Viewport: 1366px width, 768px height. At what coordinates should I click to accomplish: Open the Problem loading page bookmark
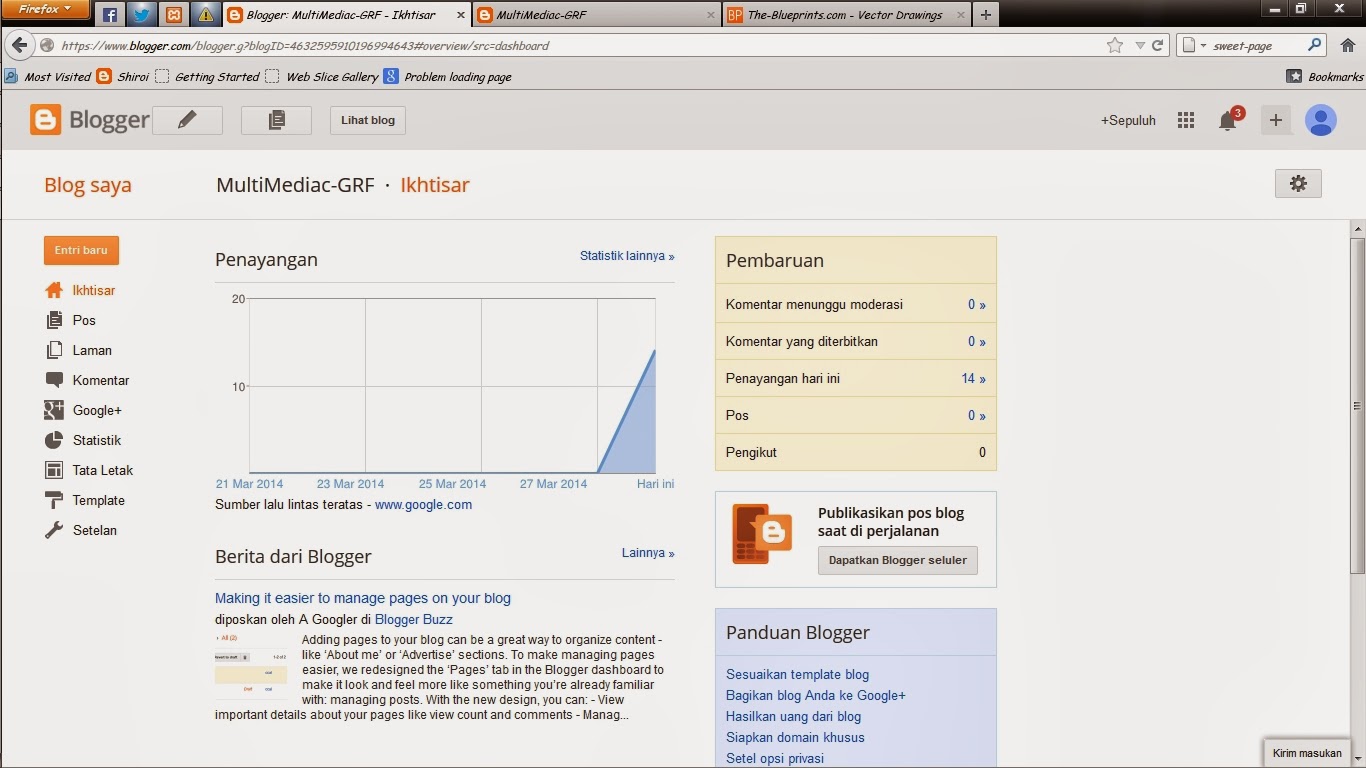(448, 77)
